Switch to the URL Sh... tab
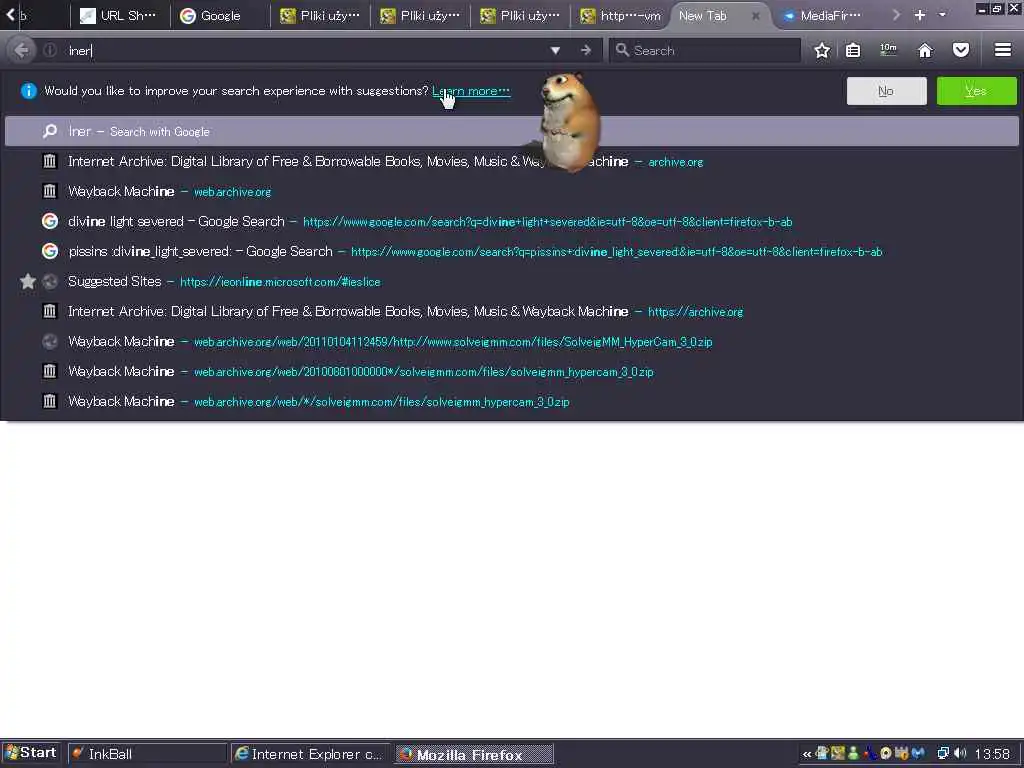1024x768 pixels. pos(119,16)
